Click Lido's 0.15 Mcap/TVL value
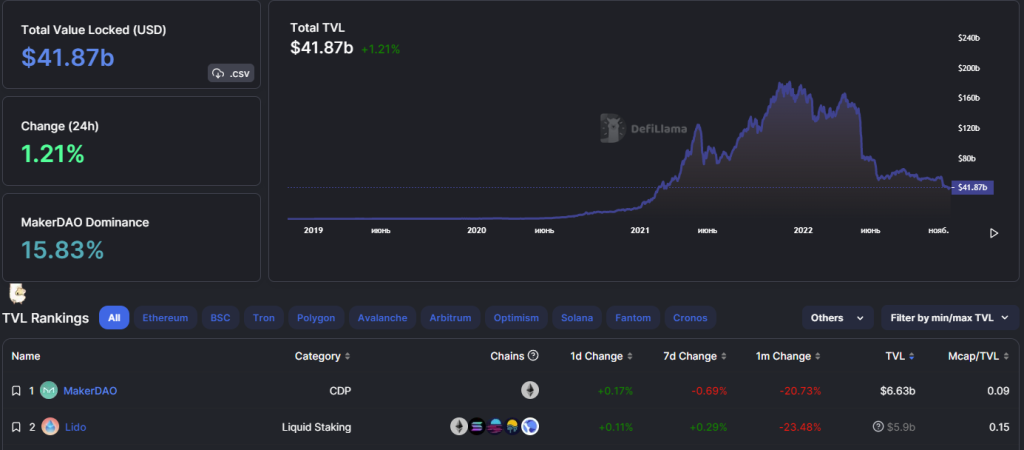 point(999,427)
